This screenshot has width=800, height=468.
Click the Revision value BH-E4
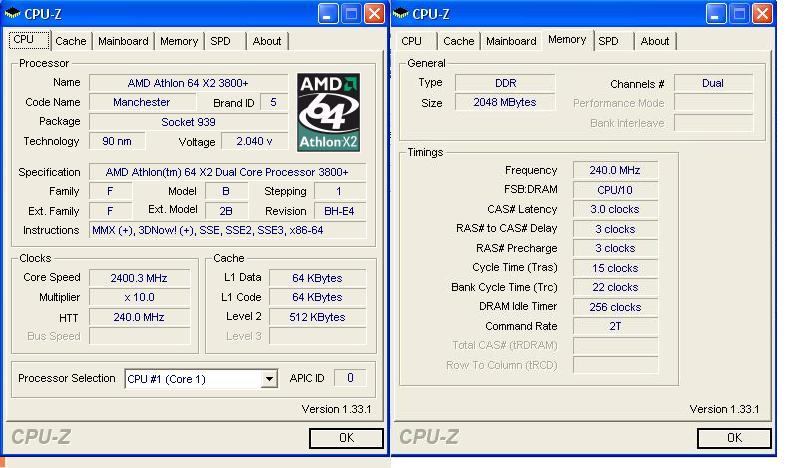[x=339, y=211]
